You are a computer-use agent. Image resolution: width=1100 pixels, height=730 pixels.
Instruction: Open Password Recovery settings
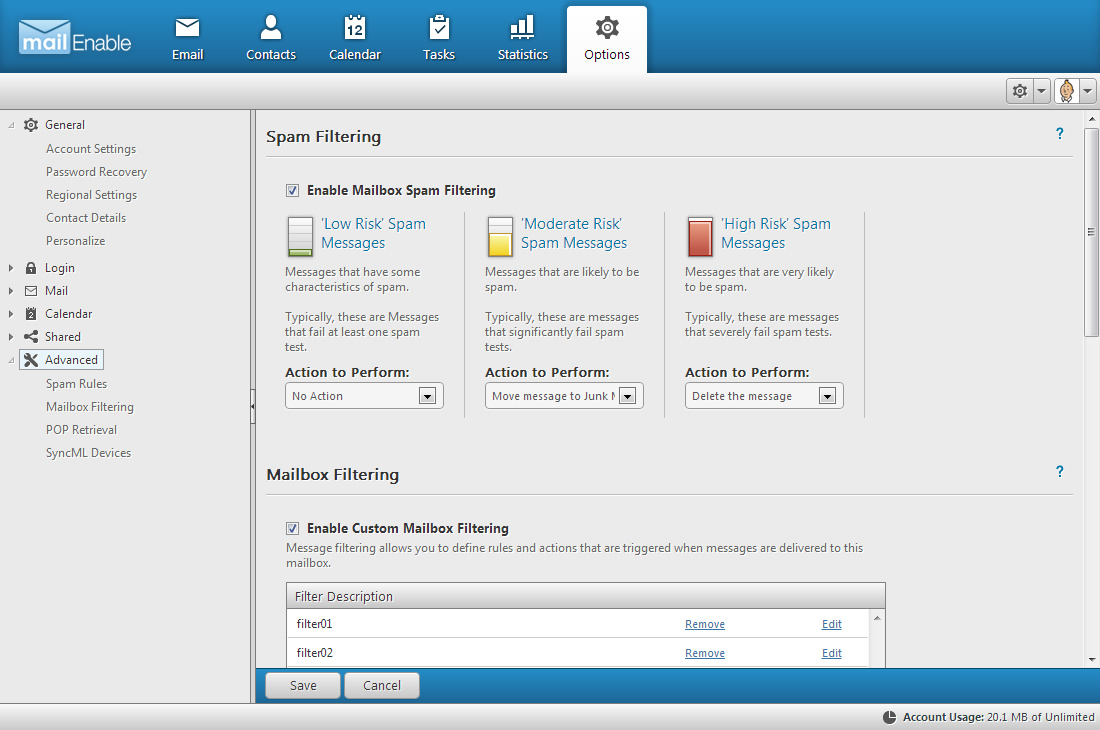coord(96,172)
